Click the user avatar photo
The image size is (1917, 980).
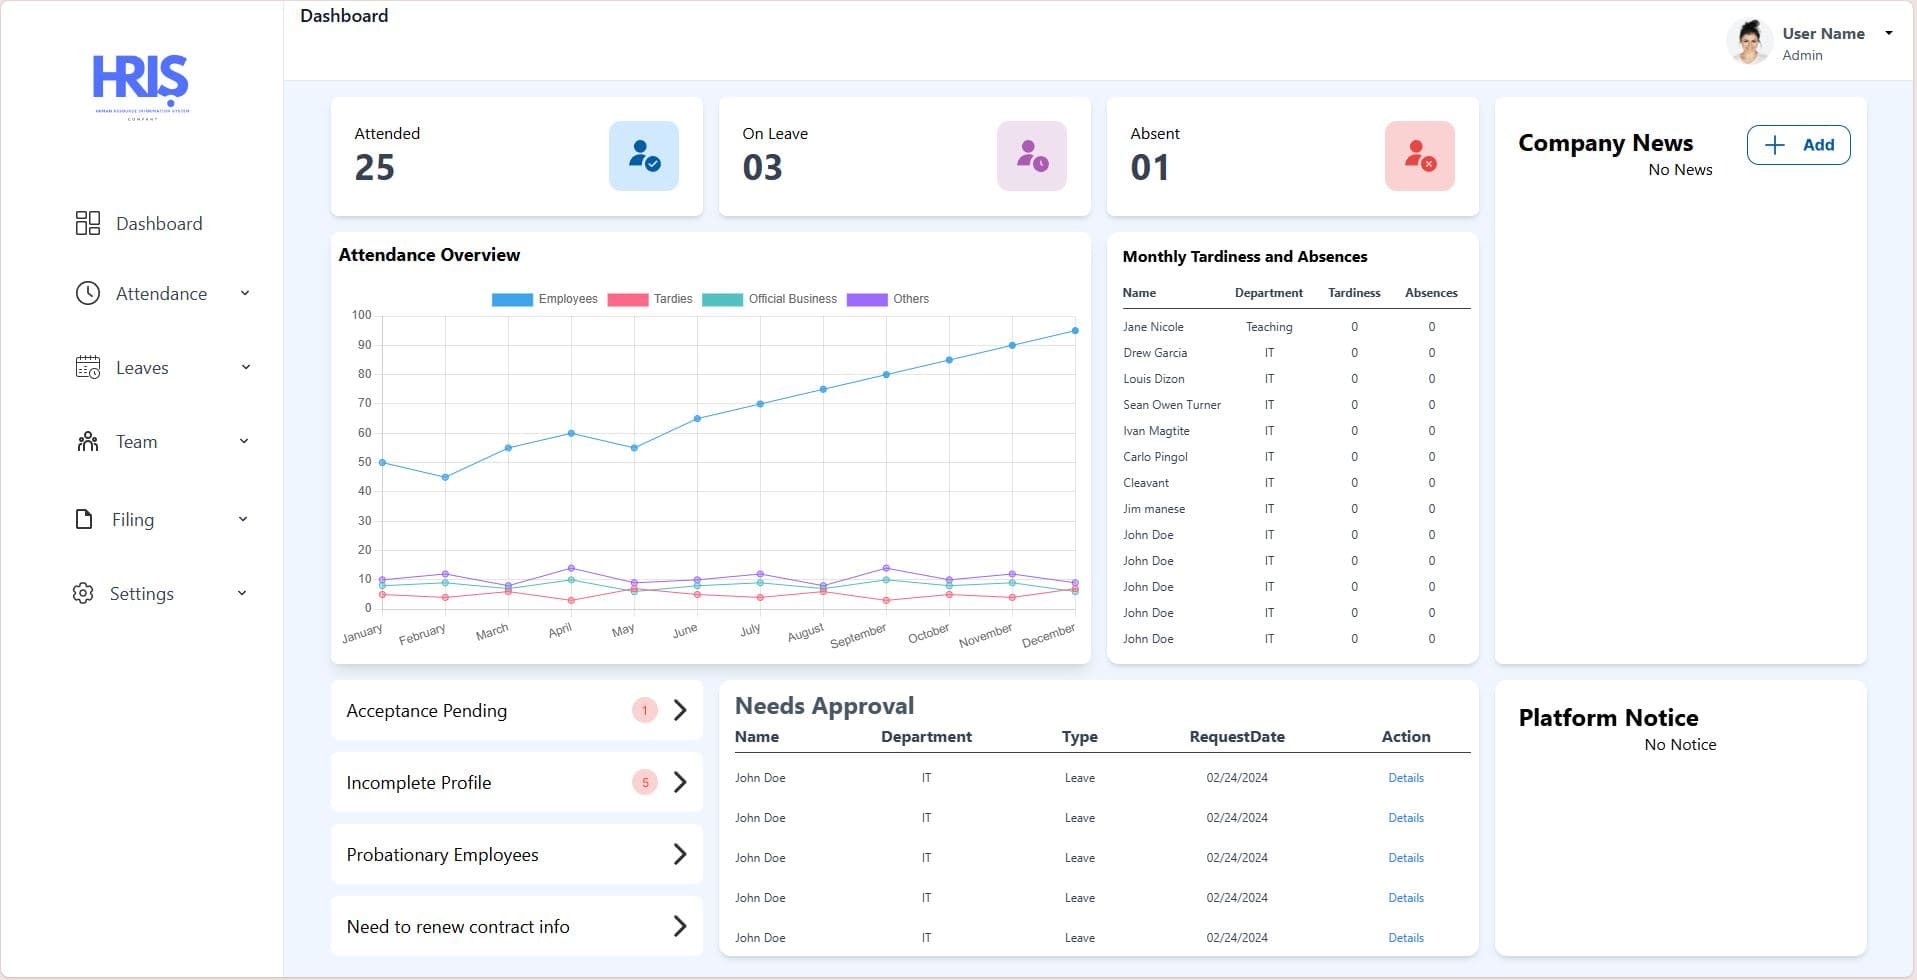click(1749, 42)
